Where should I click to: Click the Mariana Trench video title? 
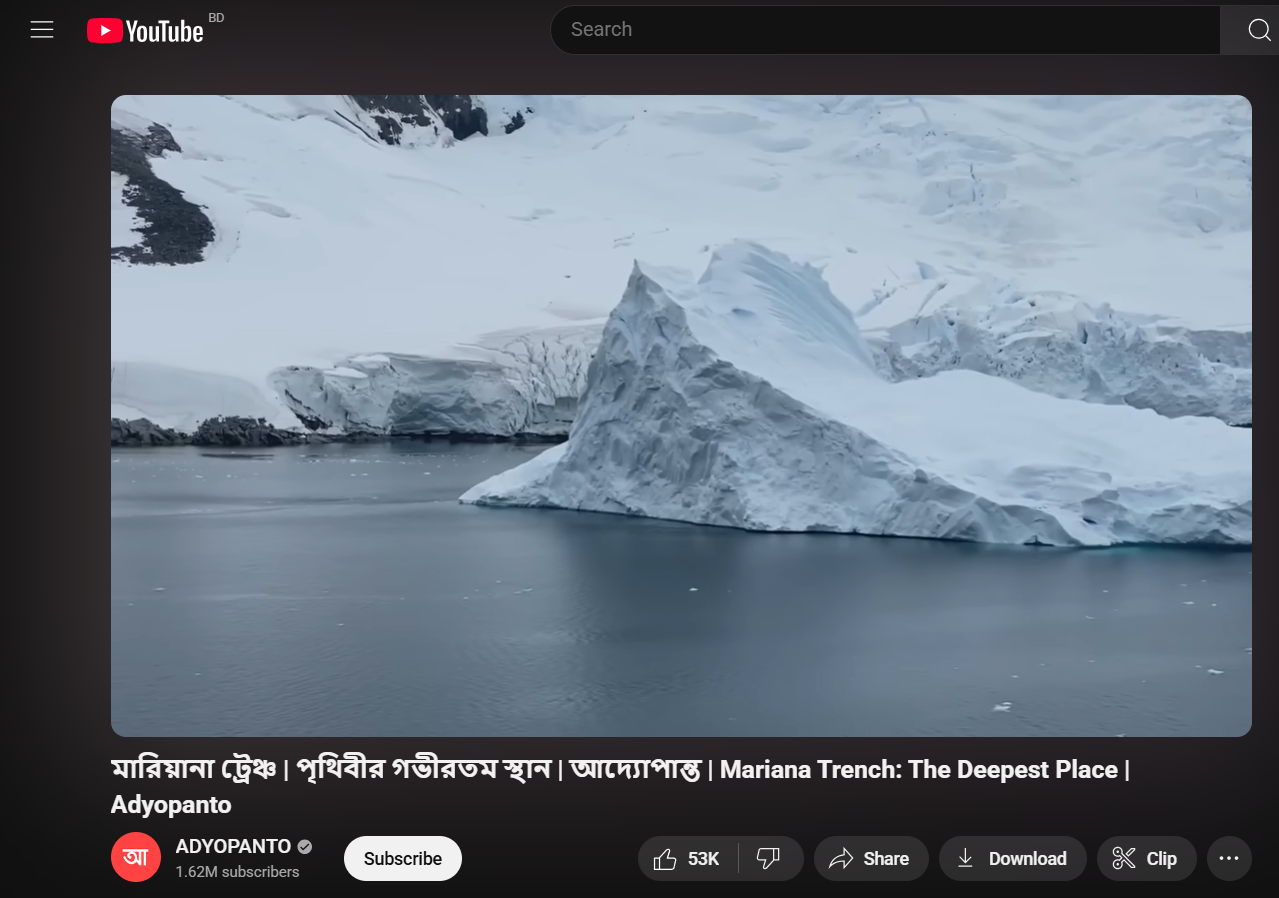click(x=620, y=770)
